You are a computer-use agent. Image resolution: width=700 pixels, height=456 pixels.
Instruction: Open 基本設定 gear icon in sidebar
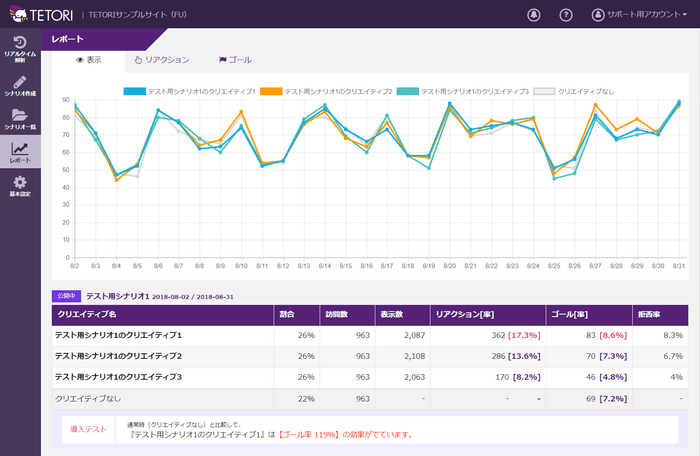coord(20,186)
